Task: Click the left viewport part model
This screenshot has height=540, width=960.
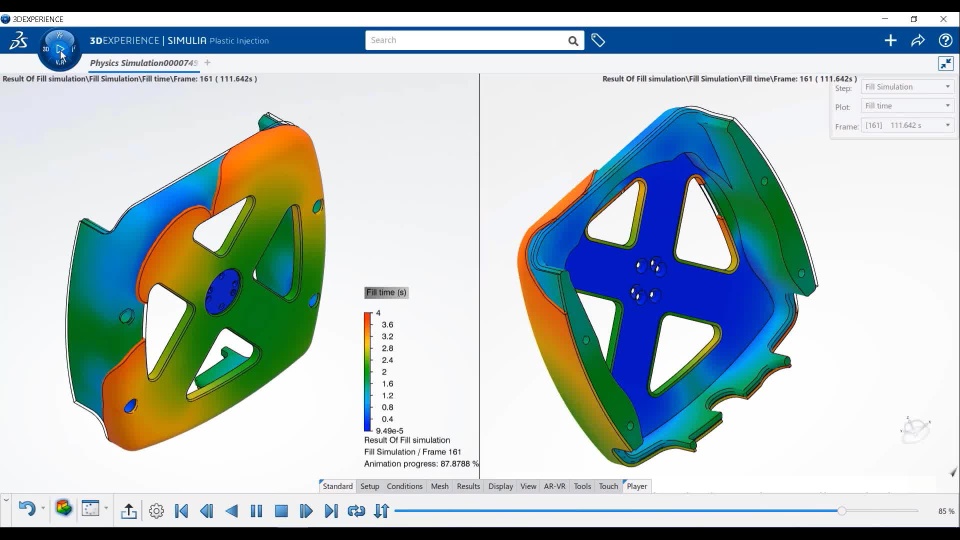Action: pos(196,282)
